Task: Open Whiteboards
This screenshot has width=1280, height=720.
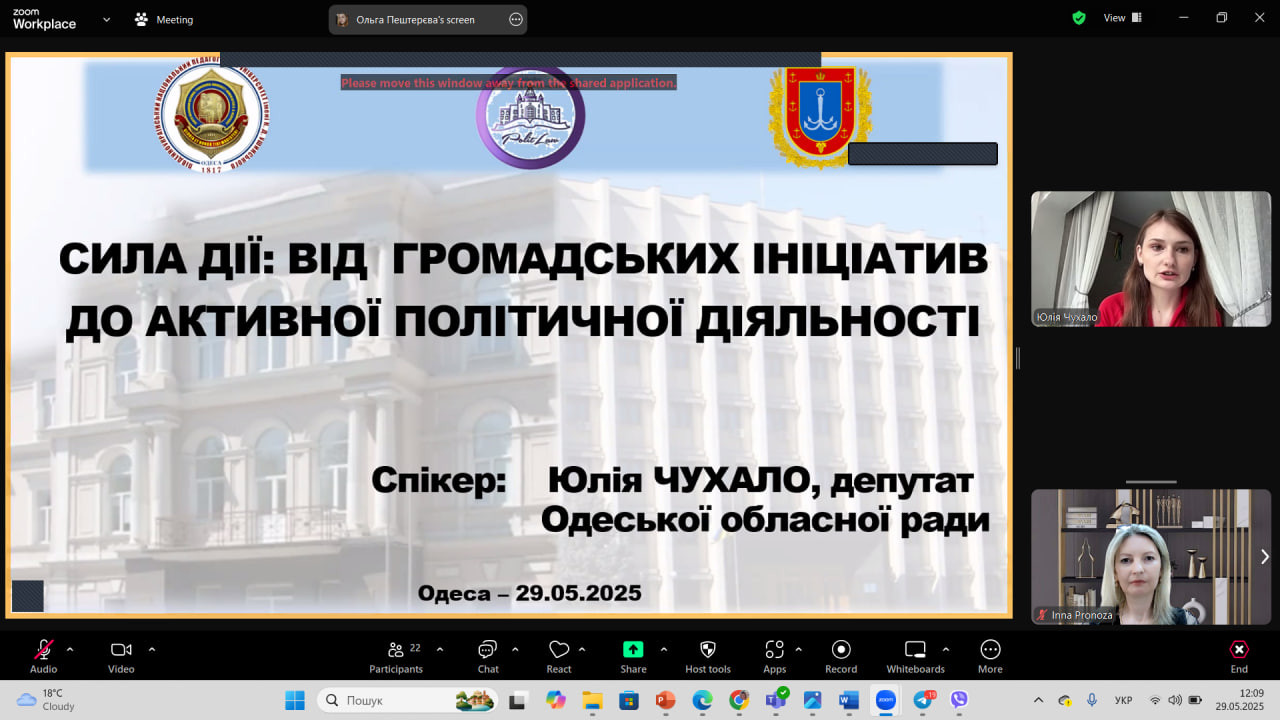Action: coord(915,656)
